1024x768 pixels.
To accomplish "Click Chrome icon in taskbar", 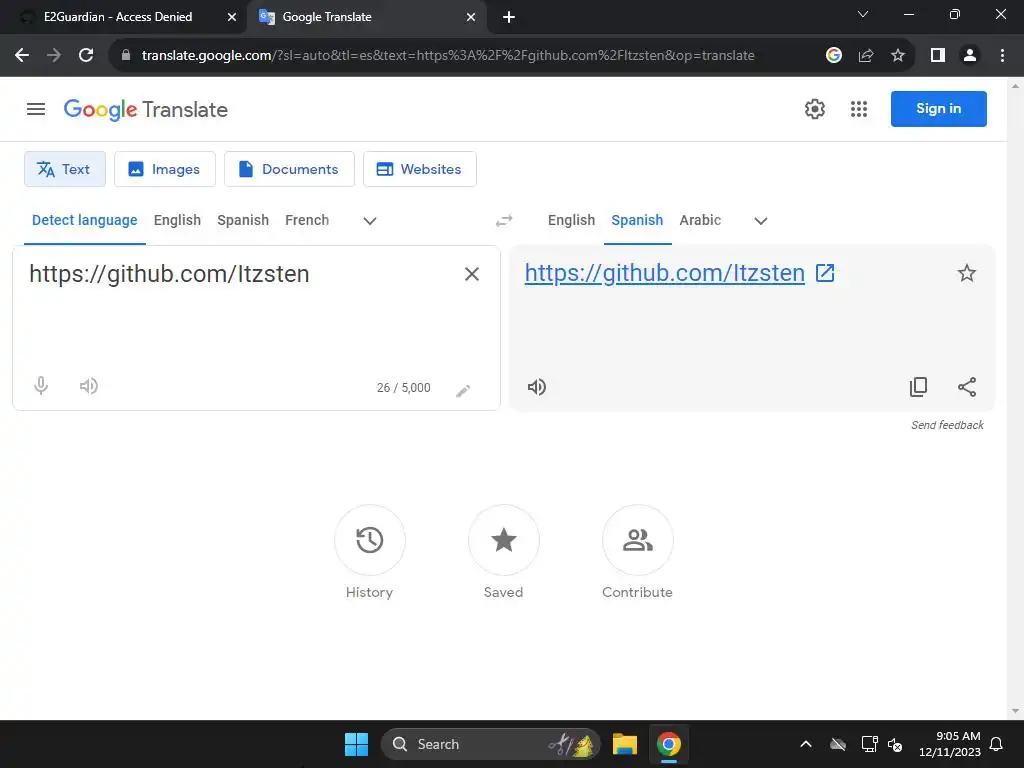I will tap(669, 744).
